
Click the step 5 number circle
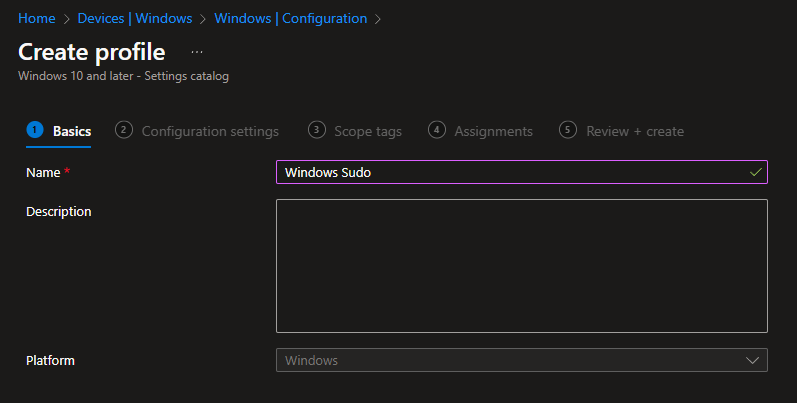coord(568,130)
